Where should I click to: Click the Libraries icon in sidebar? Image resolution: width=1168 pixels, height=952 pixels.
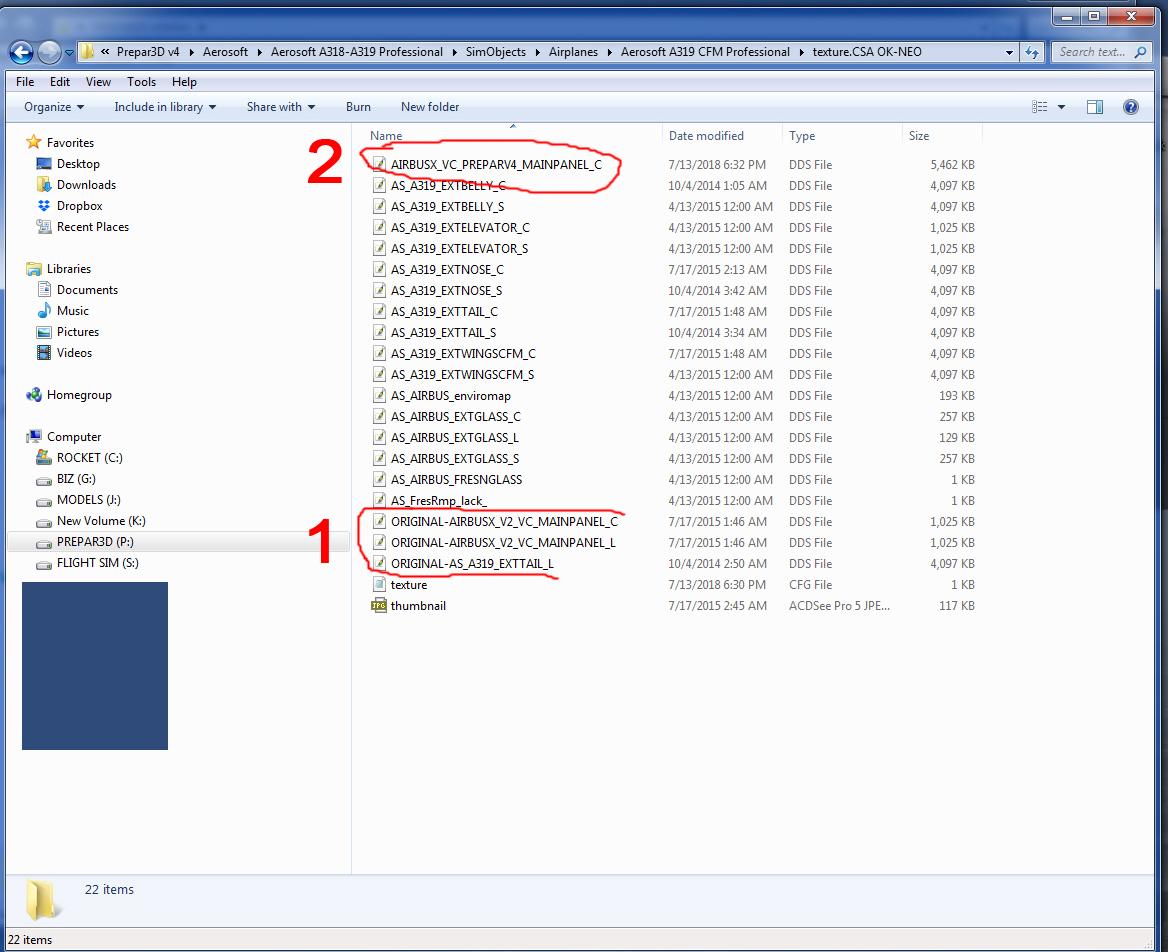click(34, 269)
